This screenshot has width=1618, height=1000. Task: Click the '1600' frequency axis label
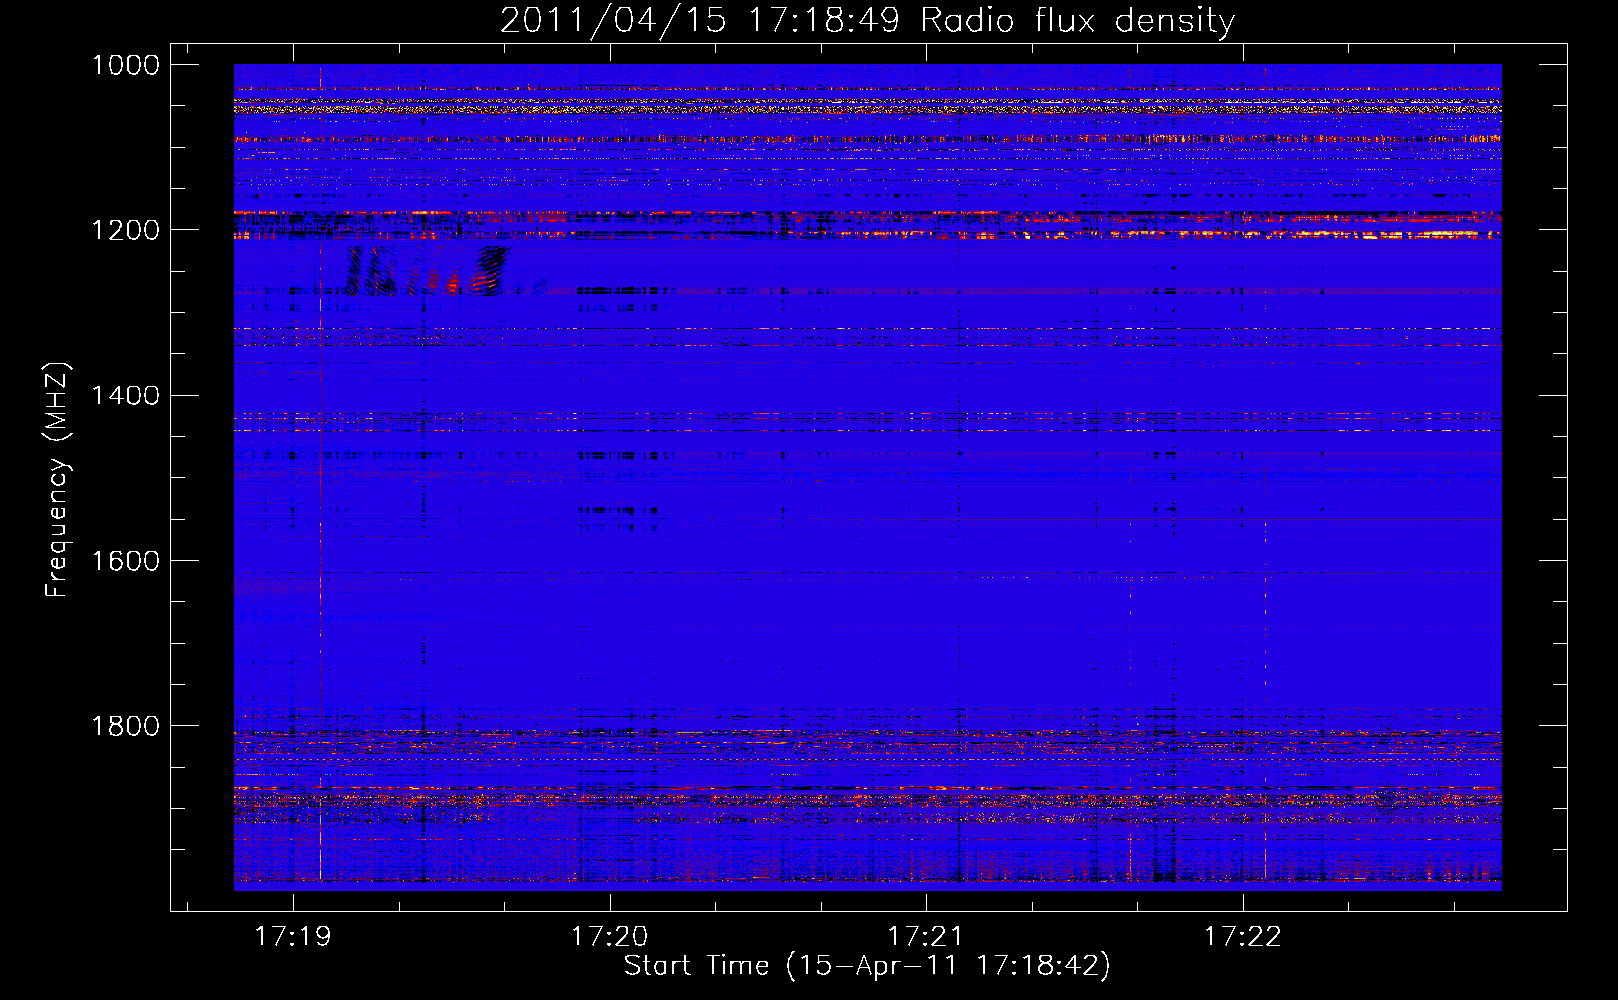(x=125, y=561)
